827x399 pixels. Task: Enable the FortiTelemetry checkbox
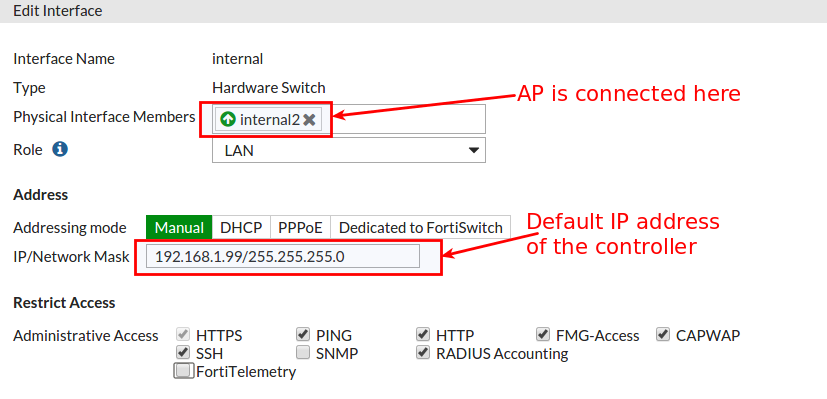pyautogui.click(x=183, y=371)
